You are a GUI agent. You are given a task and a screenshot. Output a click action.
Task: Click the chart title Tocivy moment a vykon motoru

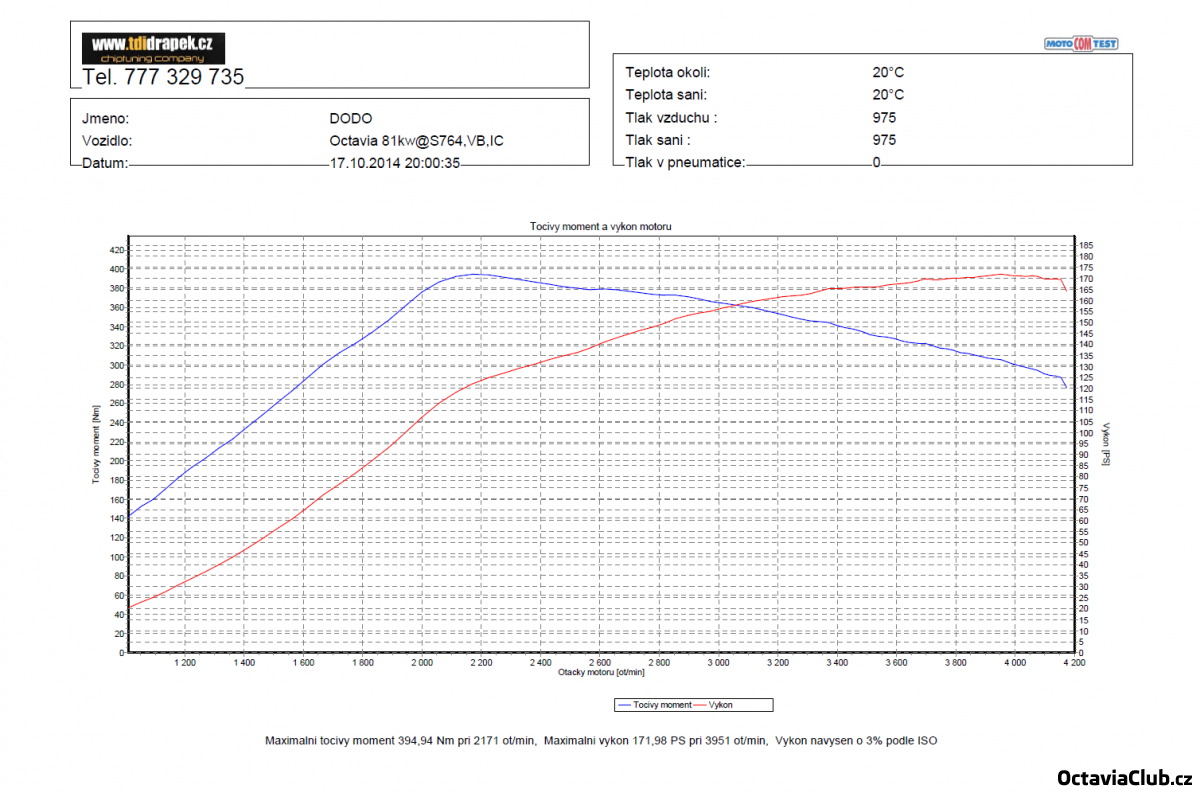pyautogui.click(x=600, y=227)
